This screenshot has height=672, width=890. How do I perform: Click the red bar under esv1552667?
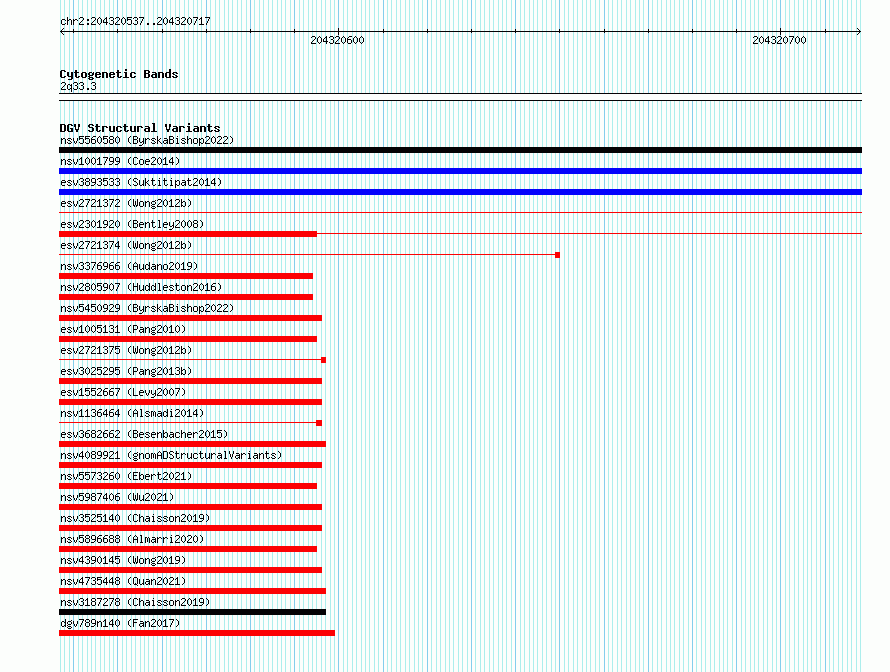click(x=190, y=402)
